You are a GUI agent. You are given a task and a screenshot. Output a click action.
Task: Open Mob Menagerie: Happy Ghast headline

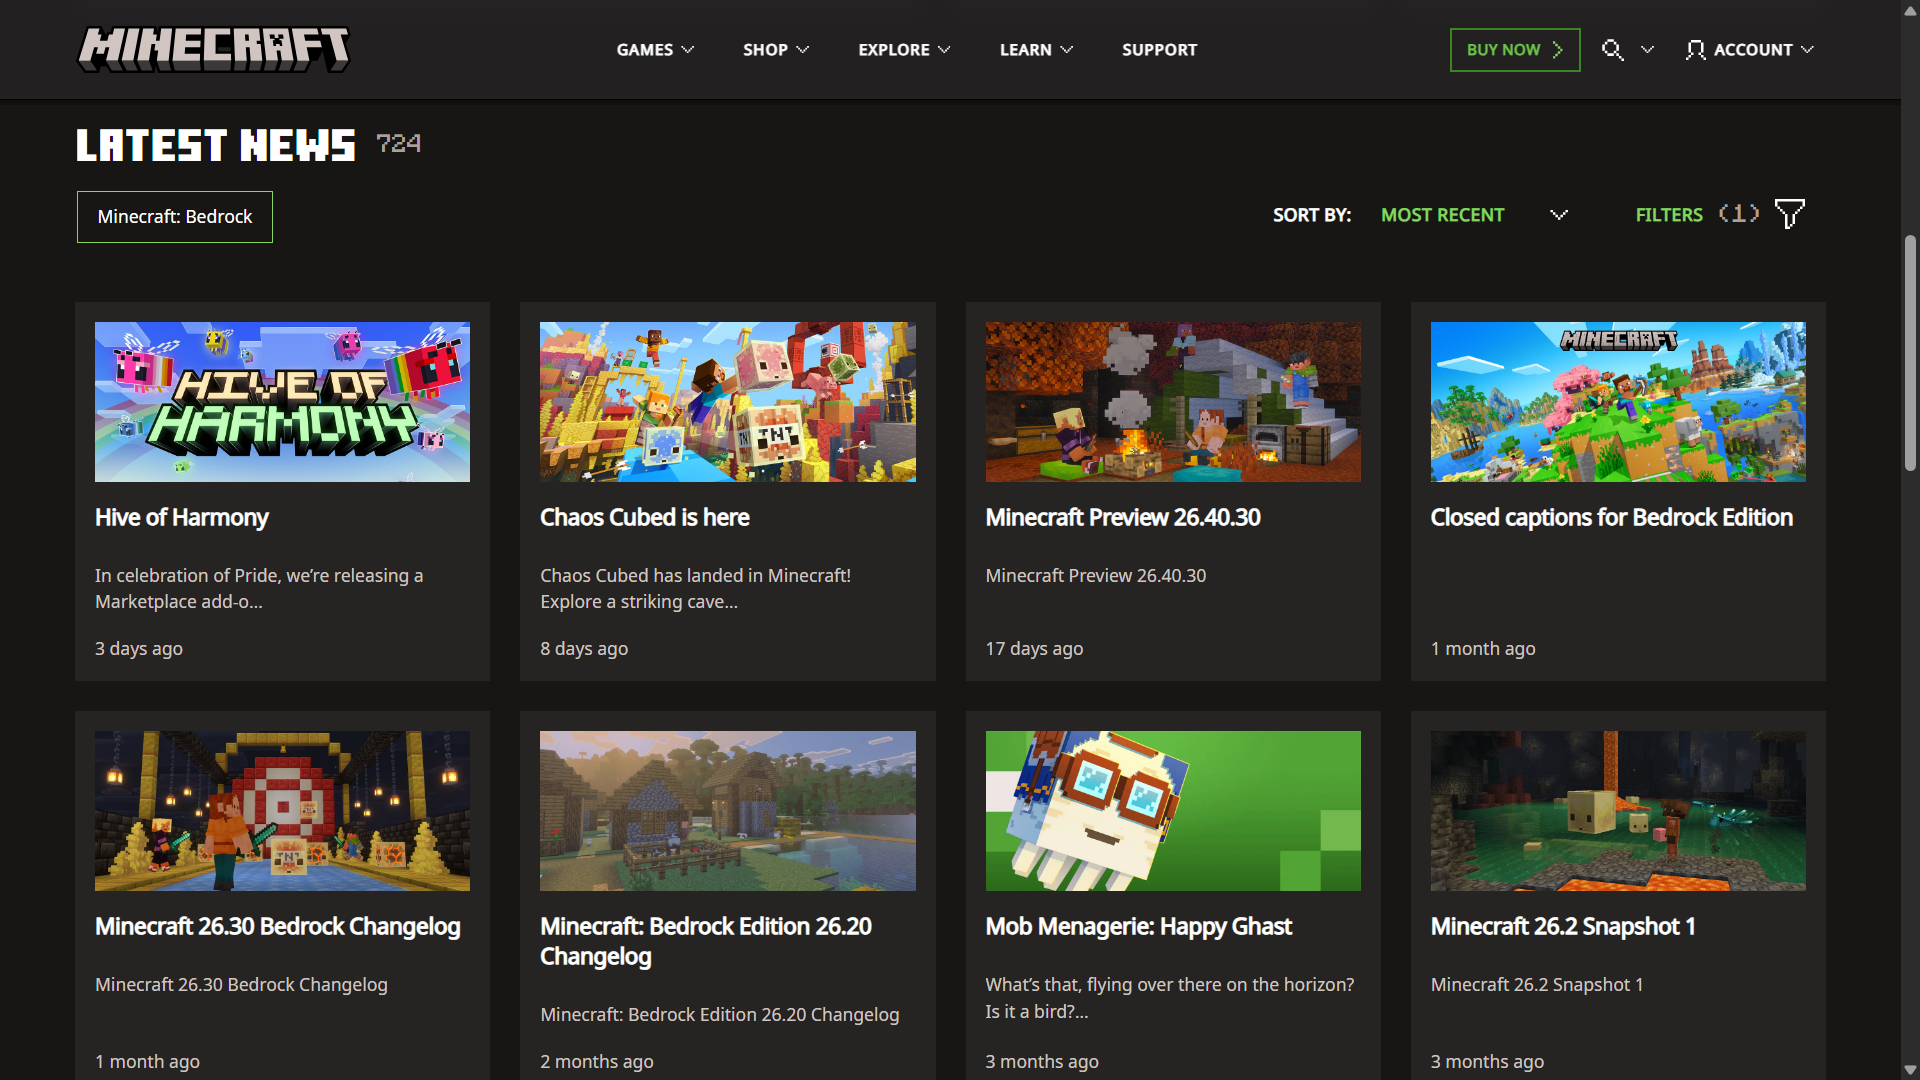pyautogui.click(x=1139, y=927)
